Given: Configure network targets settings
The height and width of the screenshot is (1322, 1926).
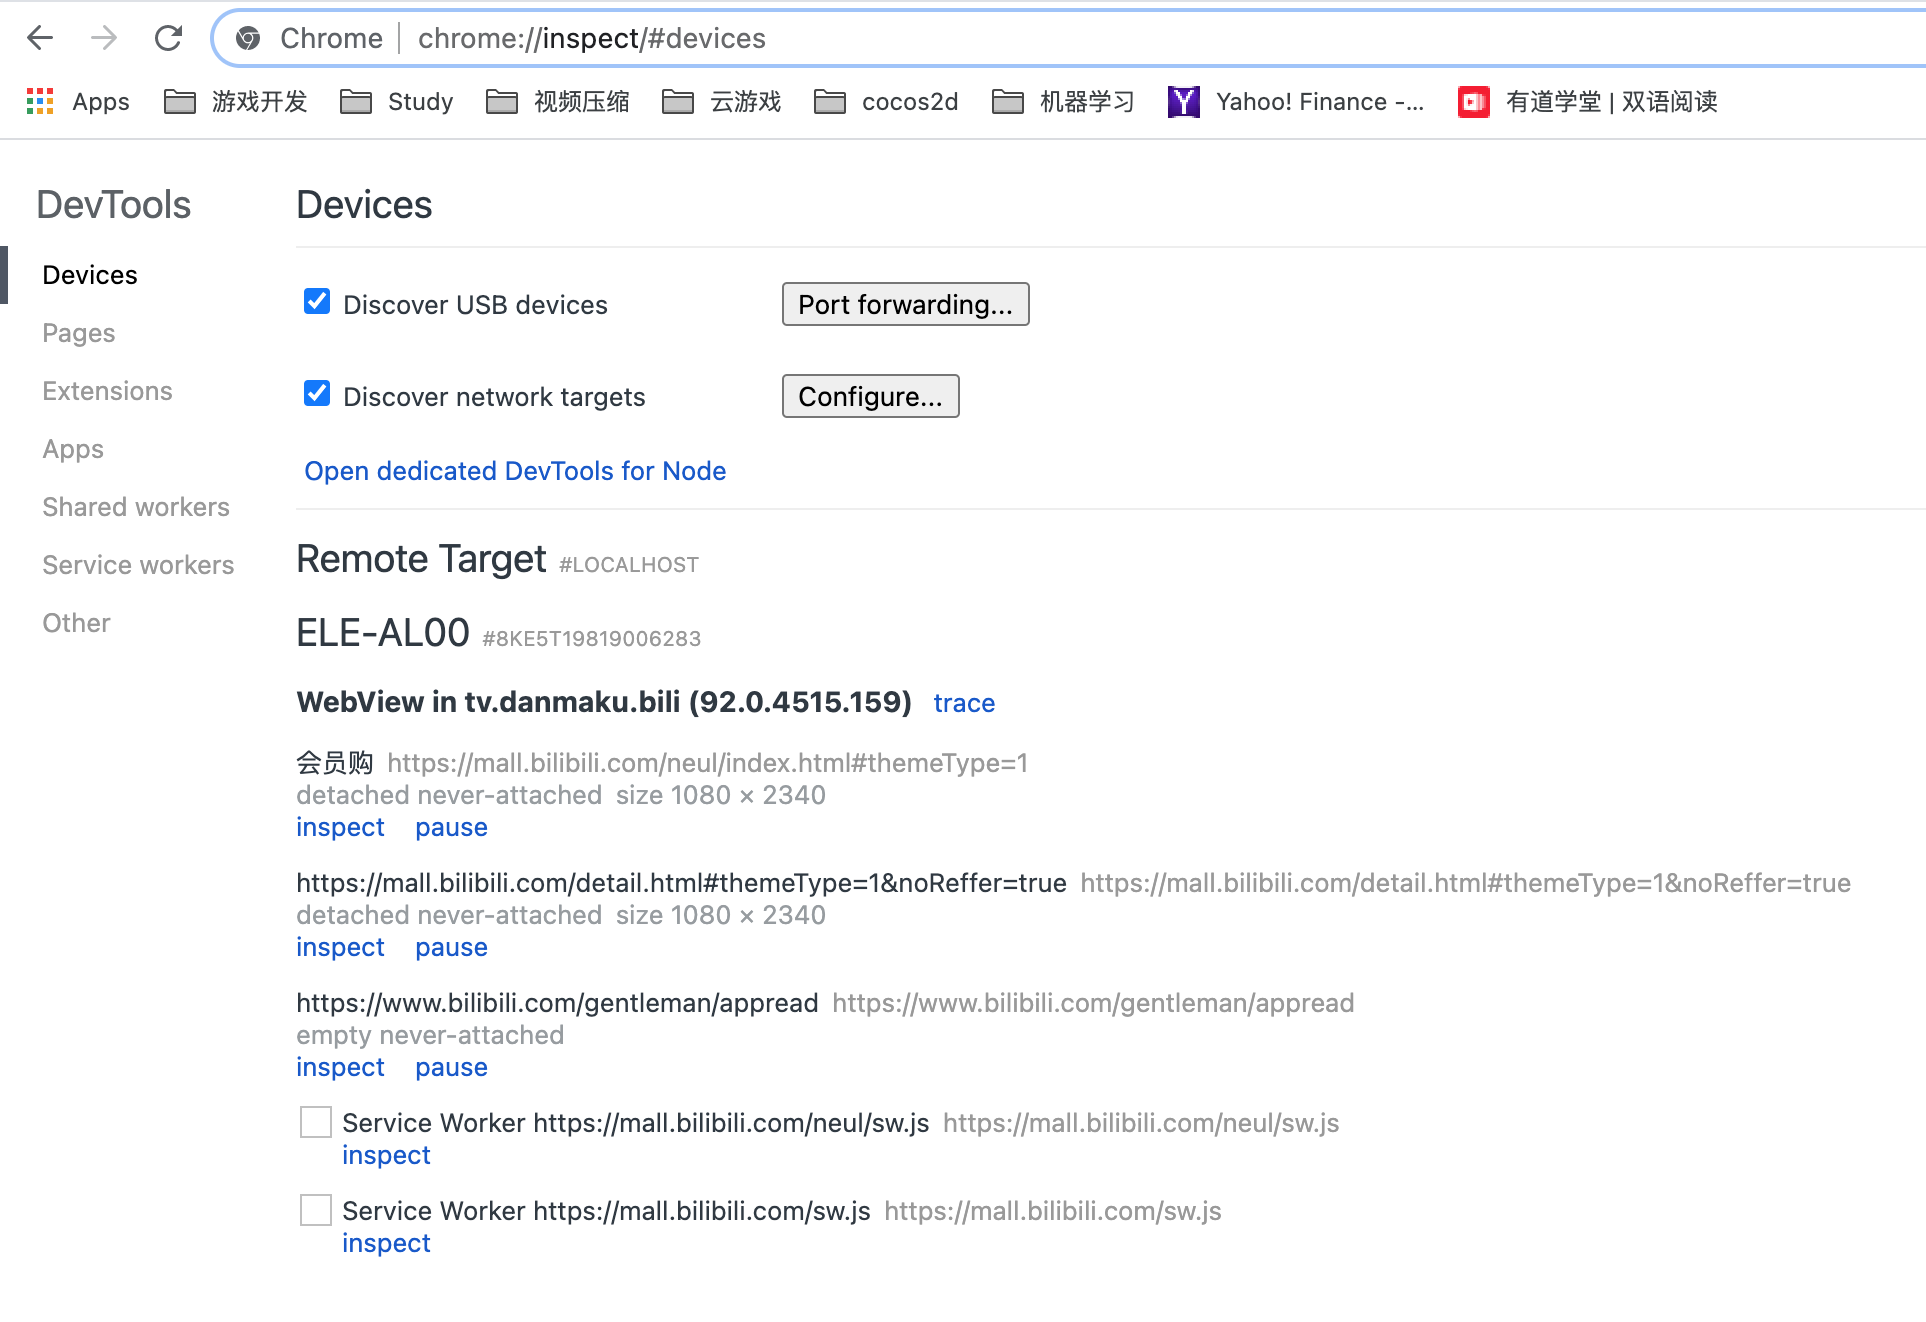Looking at the screenshot, I should point(869,395).
